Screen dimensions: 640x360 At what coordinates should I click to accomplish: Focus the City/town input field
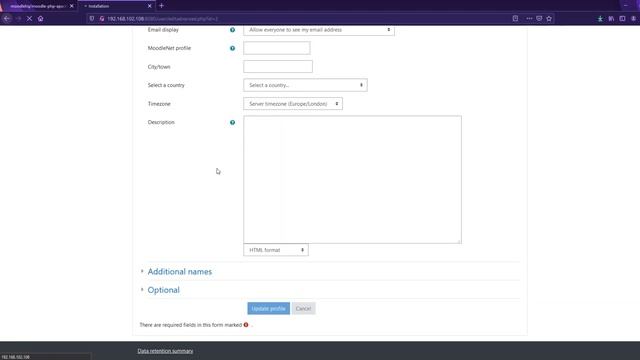coord(278,67)
